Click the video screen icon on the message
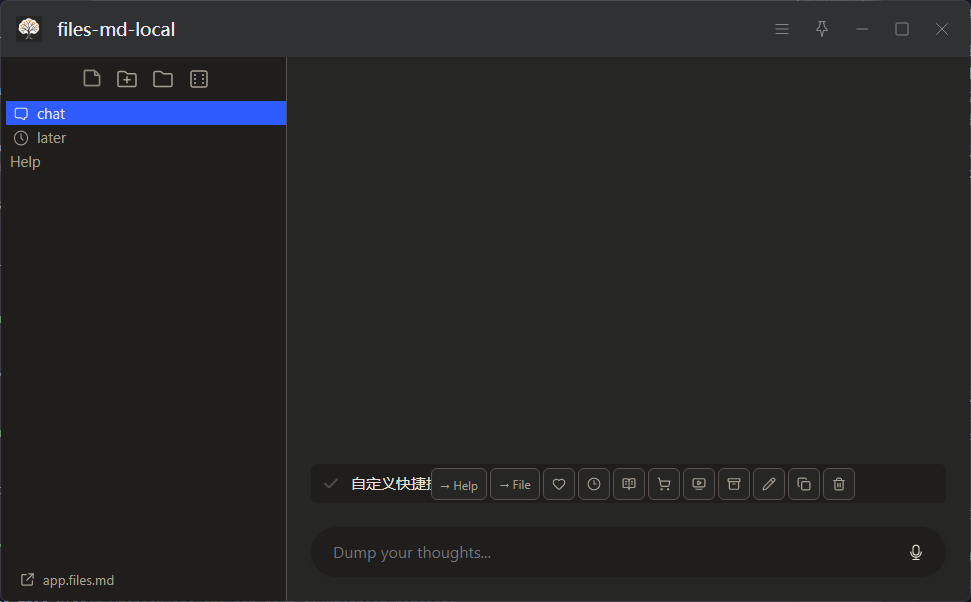This screenshot has height=602, width=971. (x=699, y=484)
